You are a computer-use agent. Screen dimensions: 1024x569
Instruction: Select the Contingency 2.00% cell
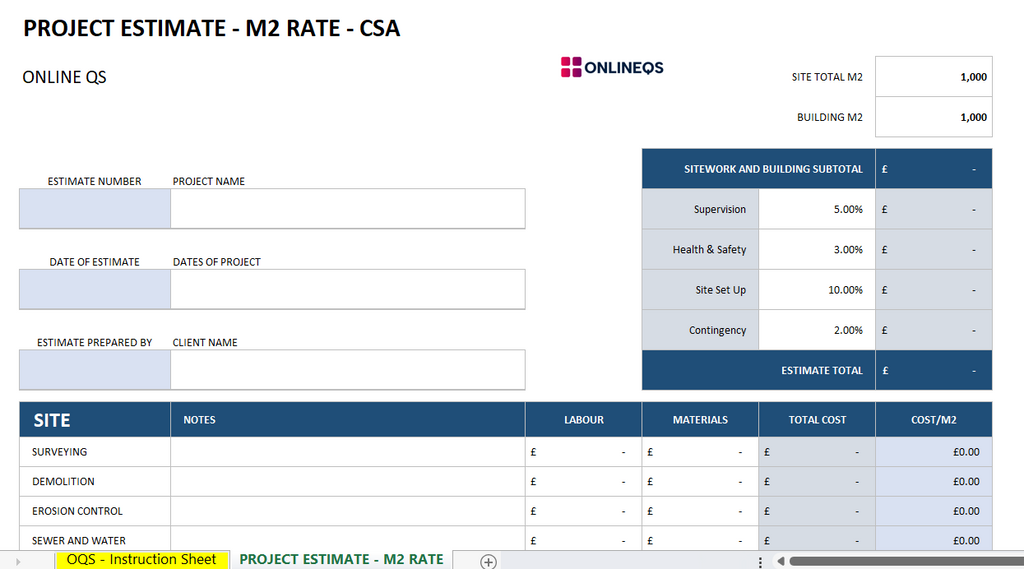(817, 331)
